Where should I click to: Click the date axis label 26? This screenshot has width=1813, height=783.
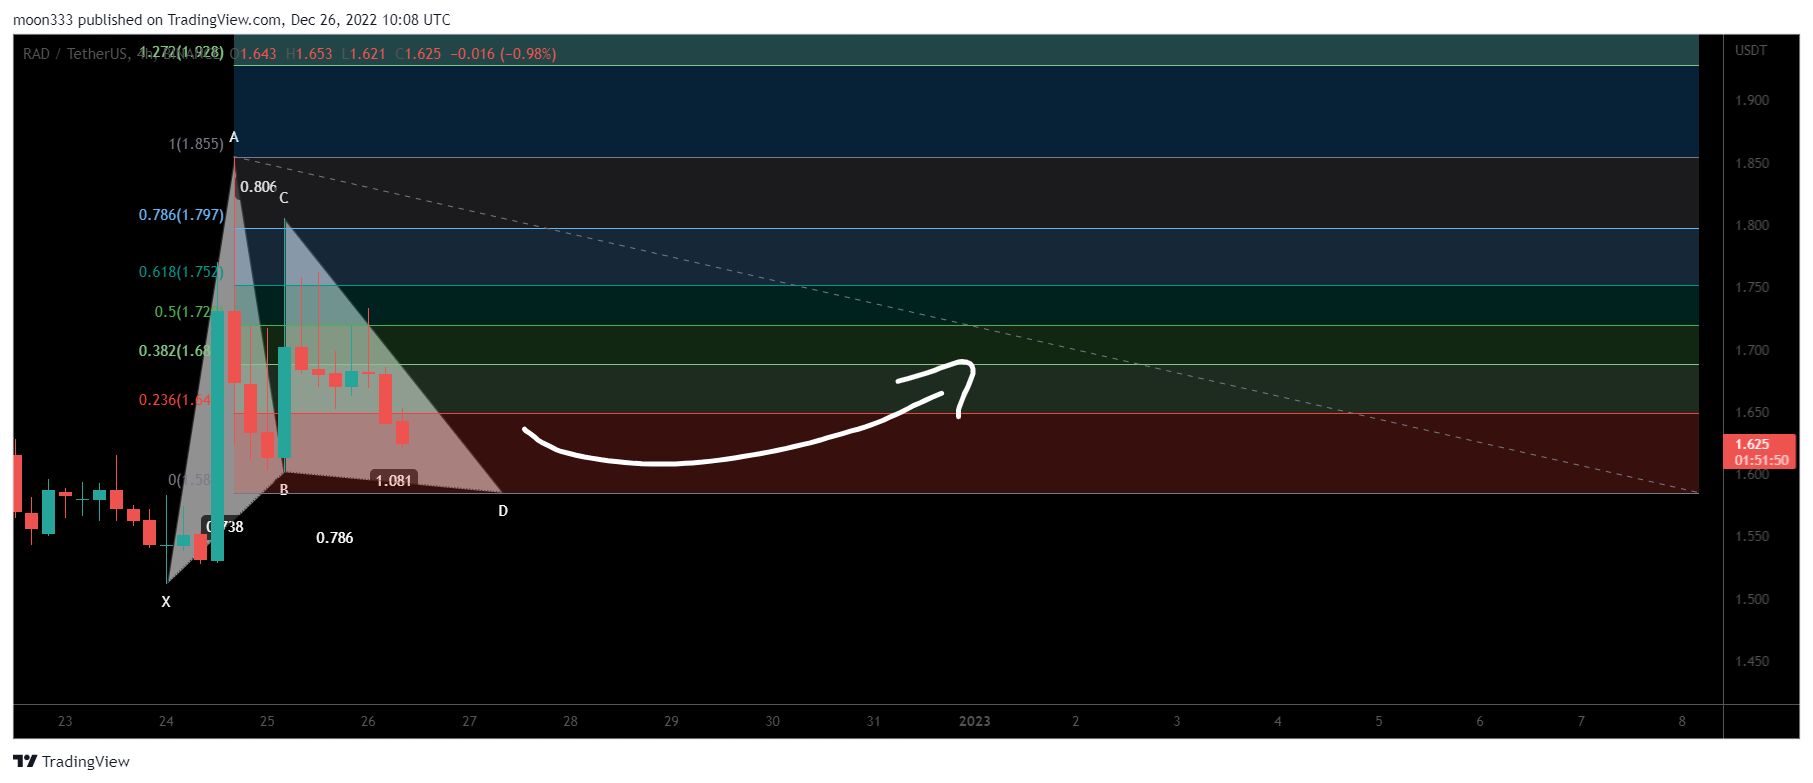(x=368, y=721)
